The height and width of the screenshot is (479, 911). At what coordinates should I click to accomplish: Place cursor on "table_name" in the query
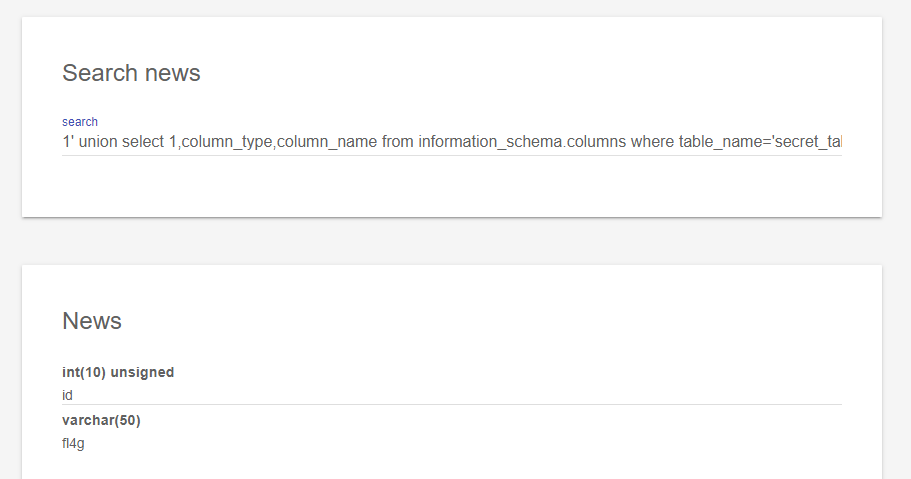click(x=726, y=142)
